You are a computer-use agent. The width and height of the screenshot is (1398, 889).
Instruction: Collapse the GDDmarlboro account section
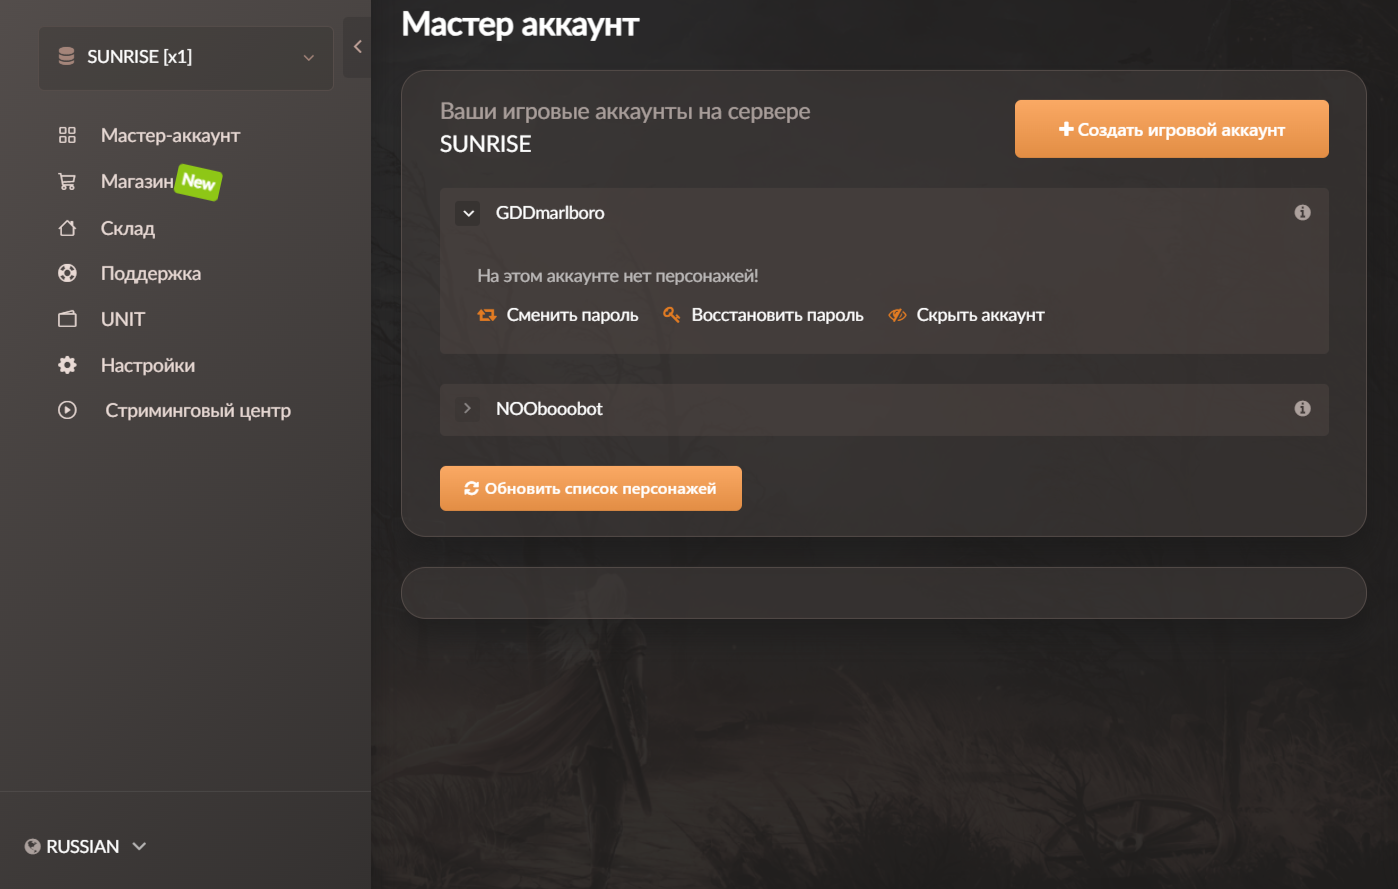pyautogui.click(x=468, y=213)
